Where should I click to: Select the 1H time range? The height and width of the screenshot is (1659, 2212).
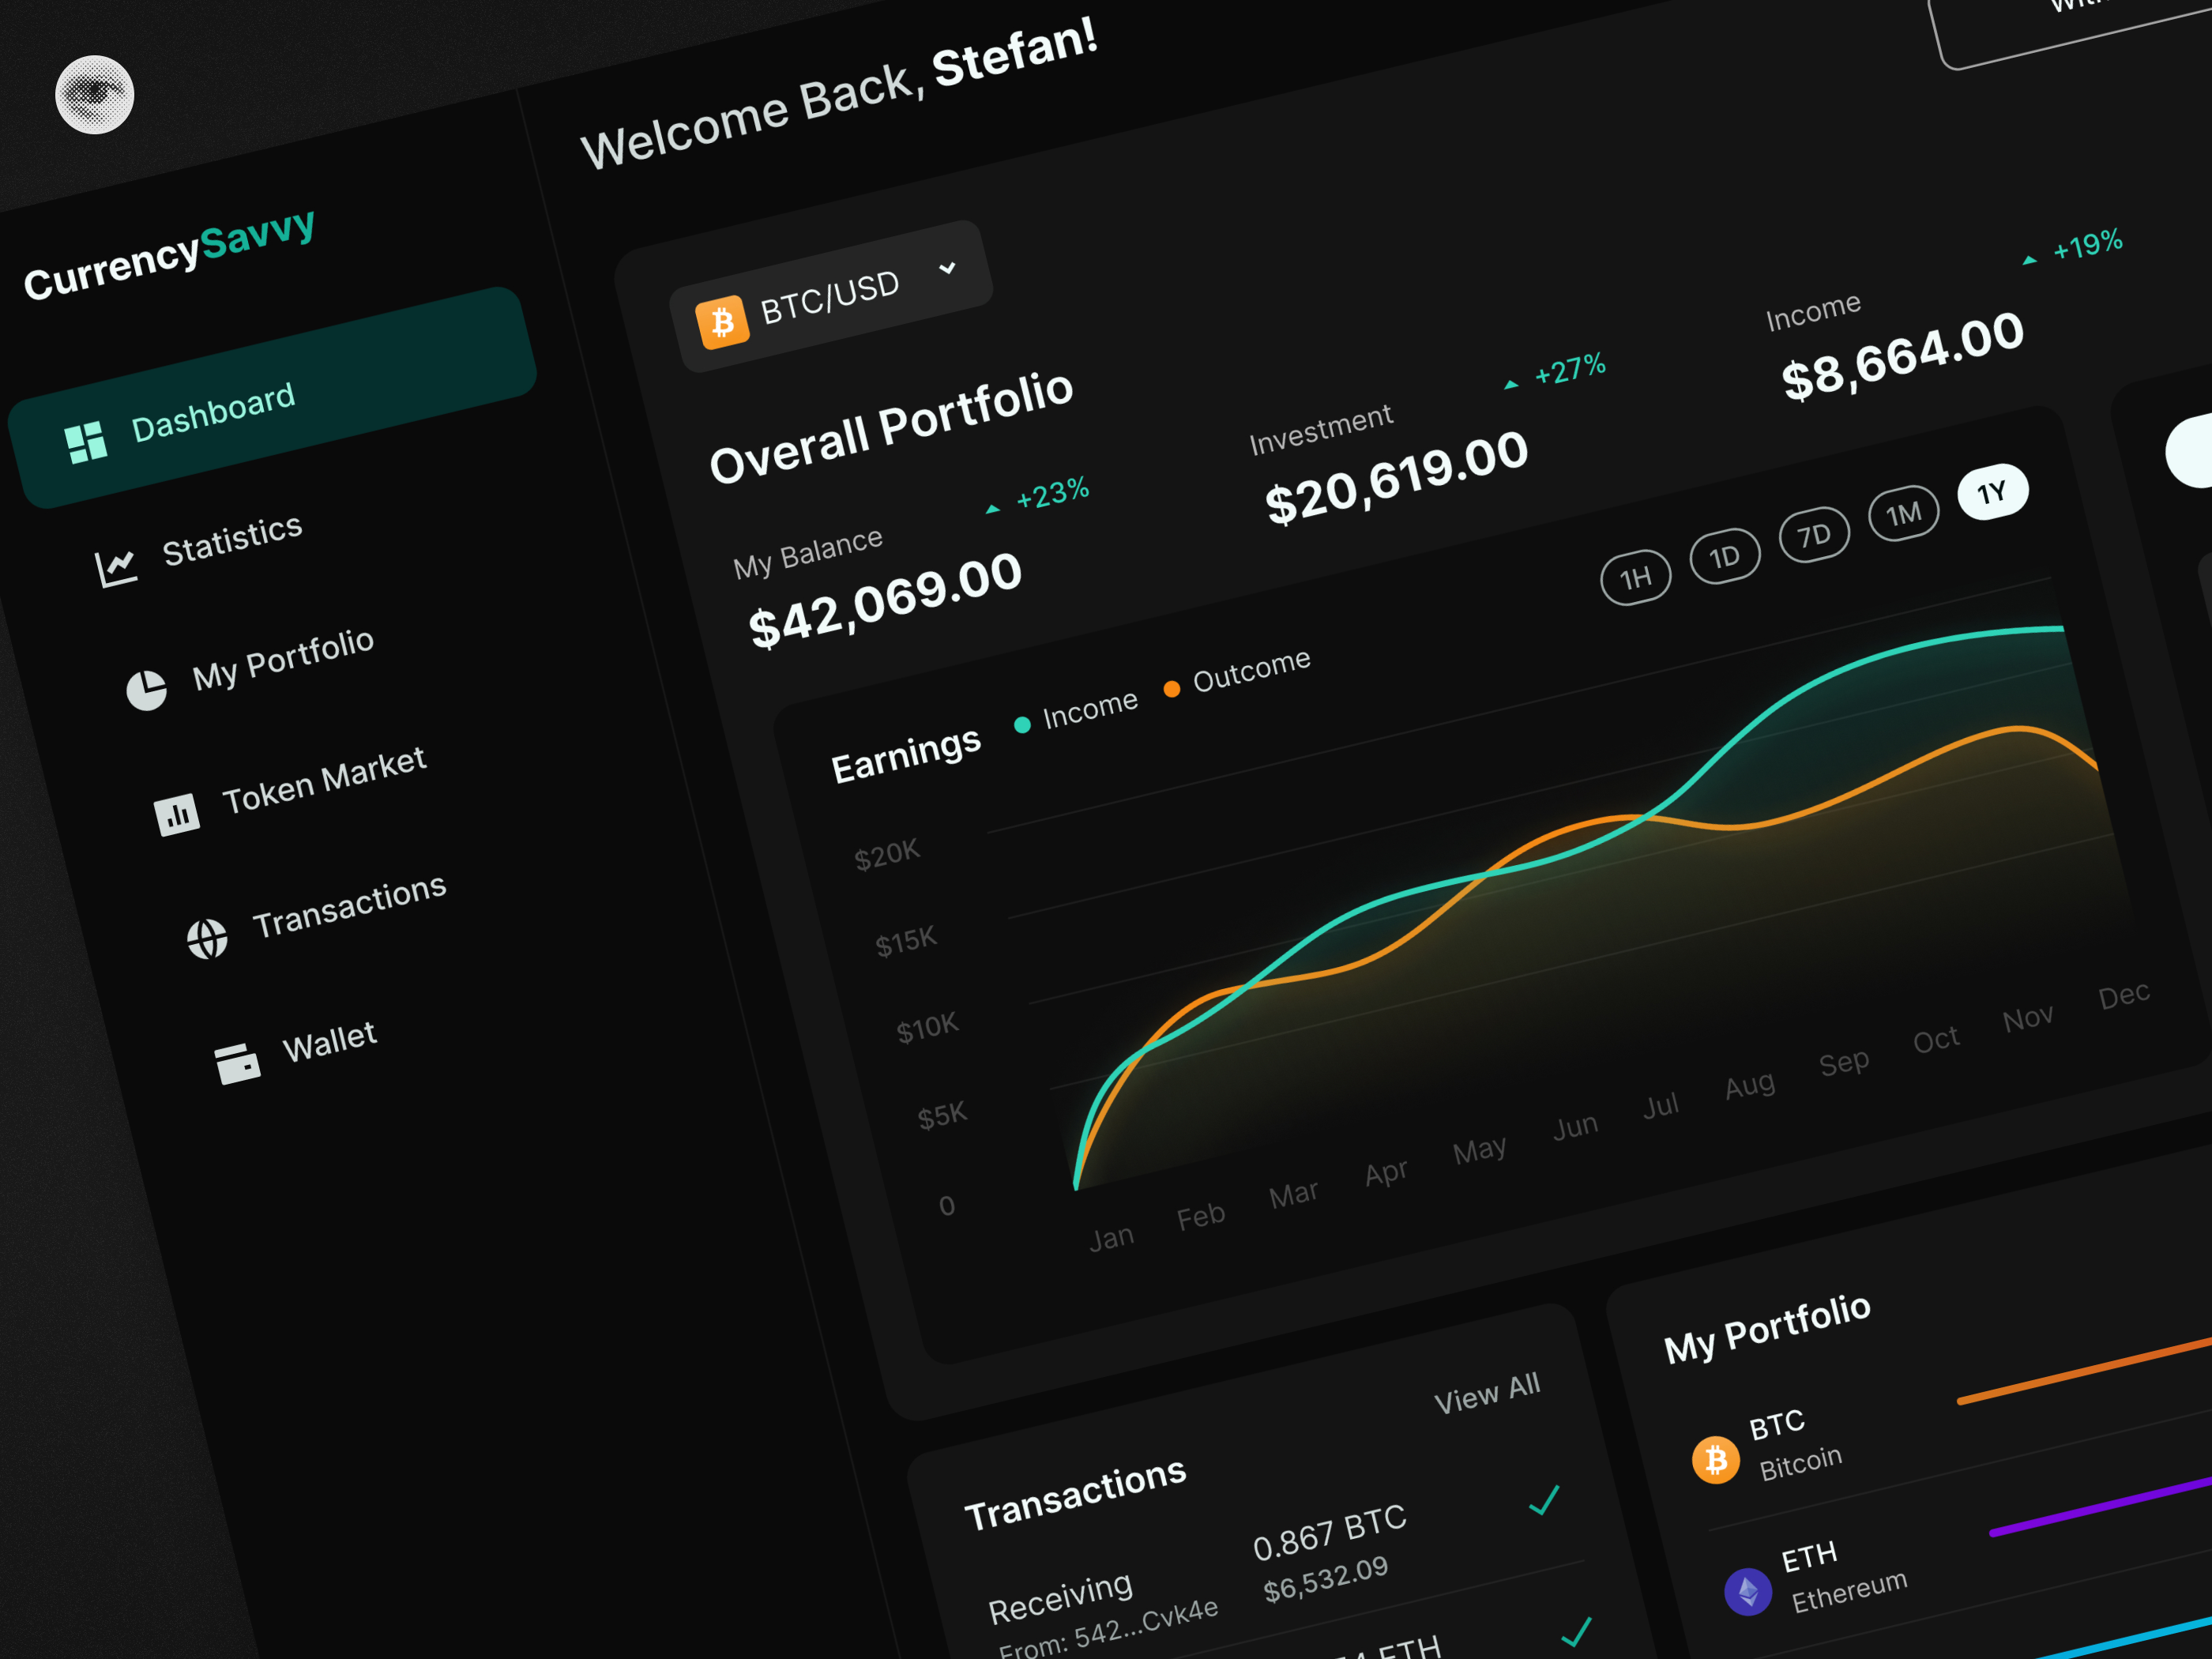click(x=1636, y=577)
